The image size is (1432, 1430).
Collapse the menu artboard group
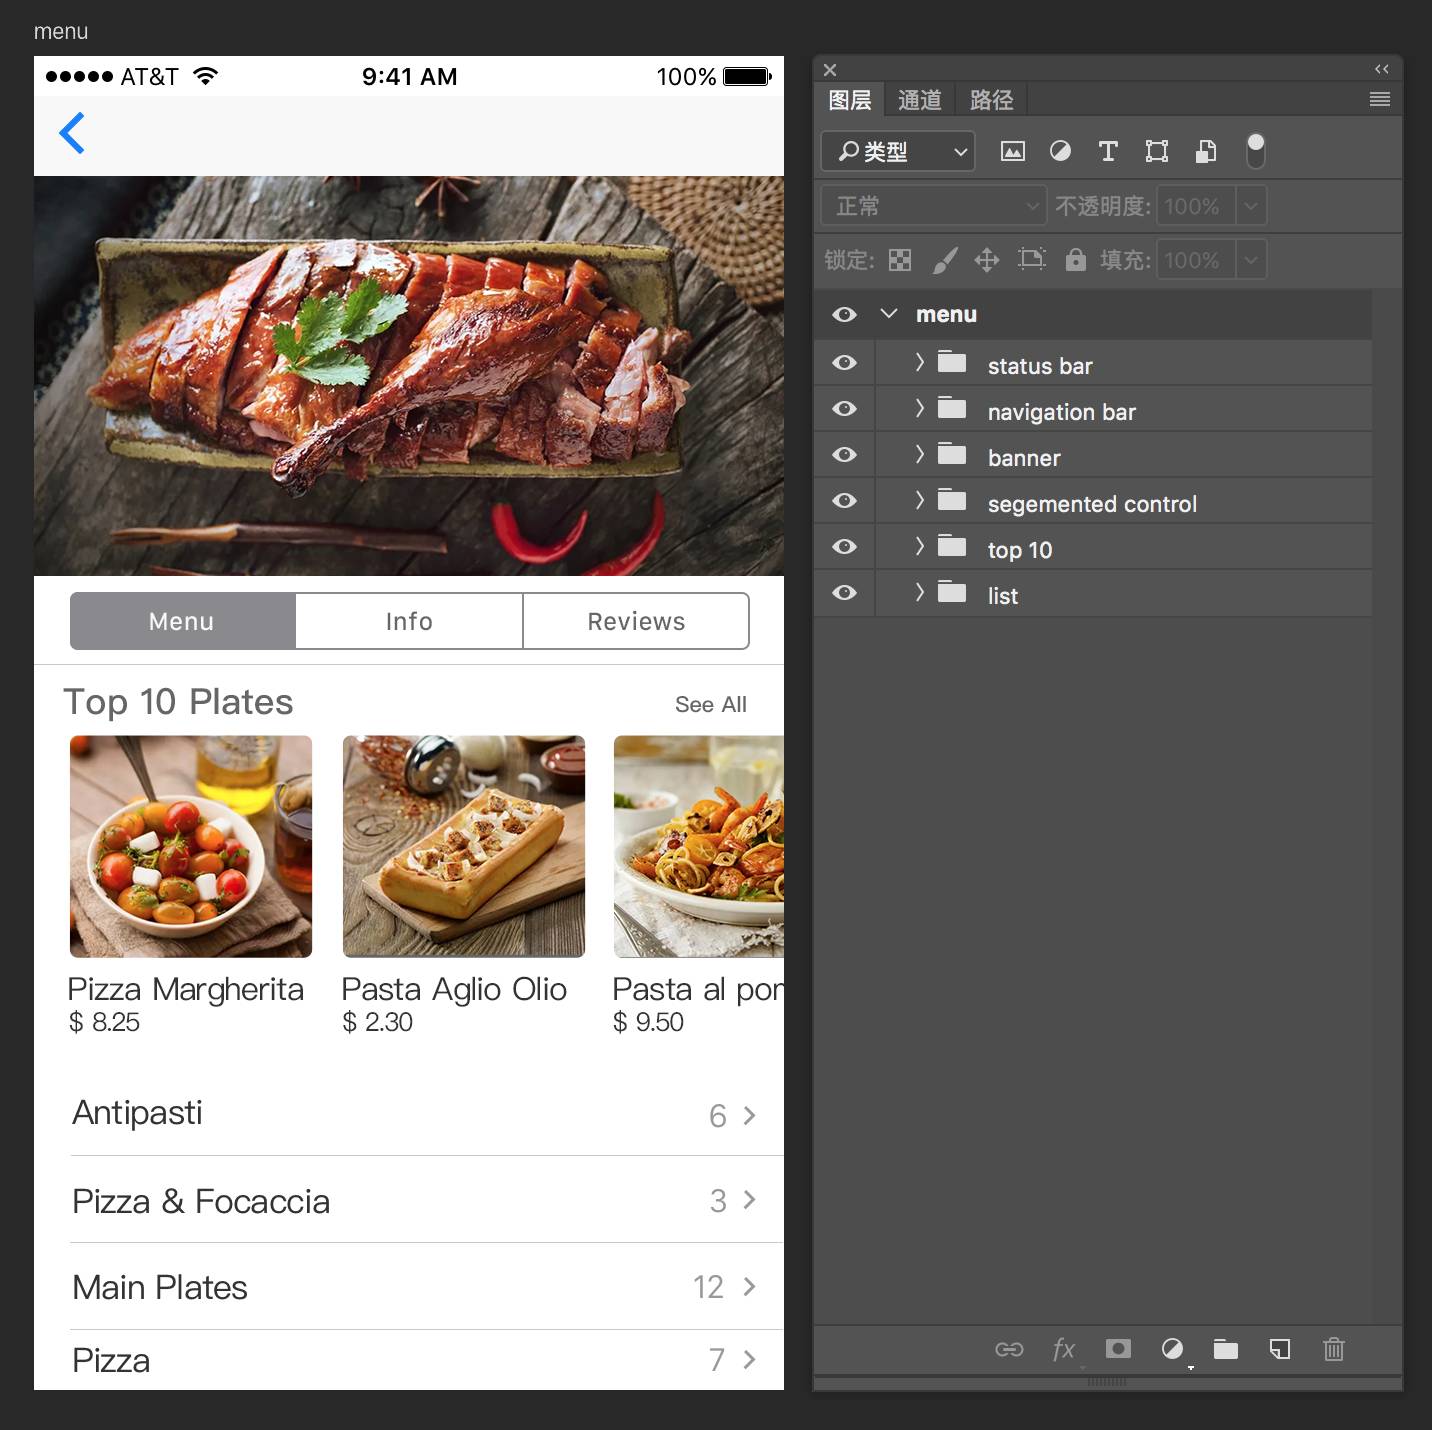888,314
